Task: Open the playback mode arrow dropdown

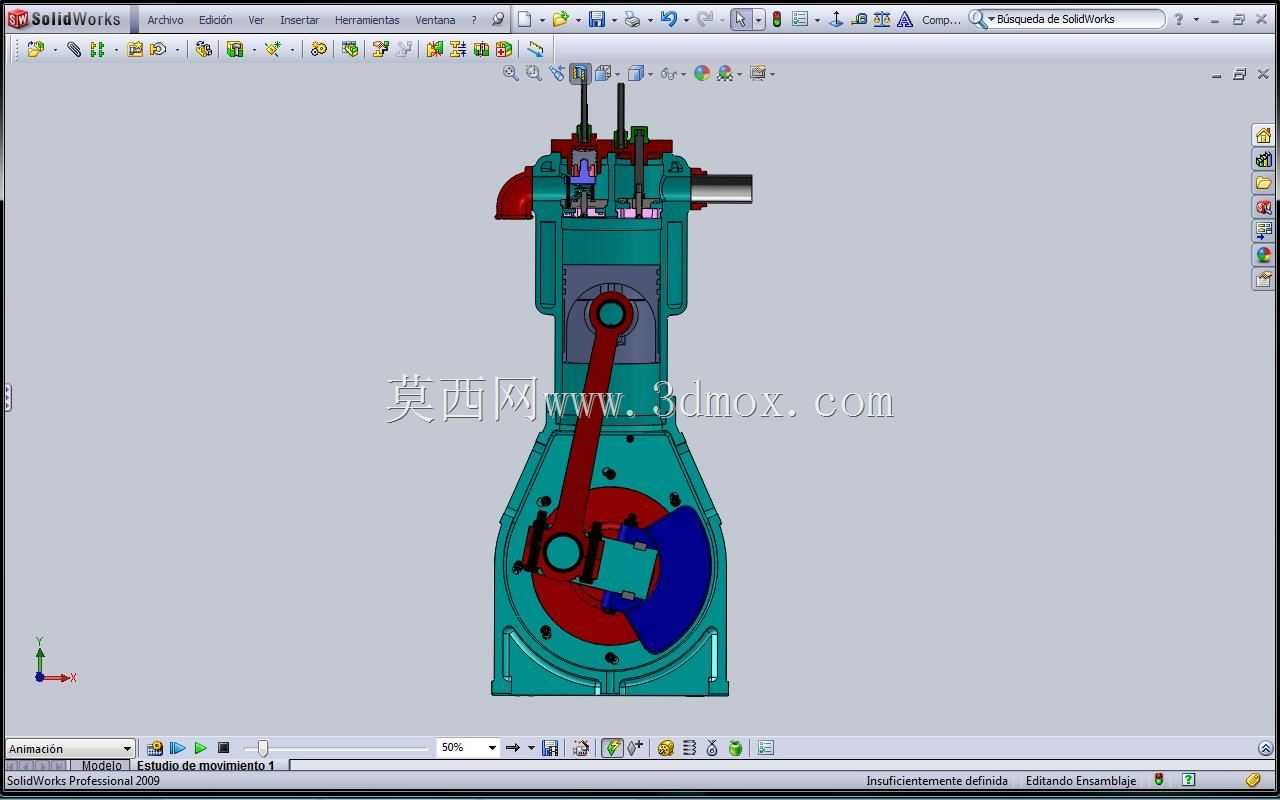Action: 531,748
